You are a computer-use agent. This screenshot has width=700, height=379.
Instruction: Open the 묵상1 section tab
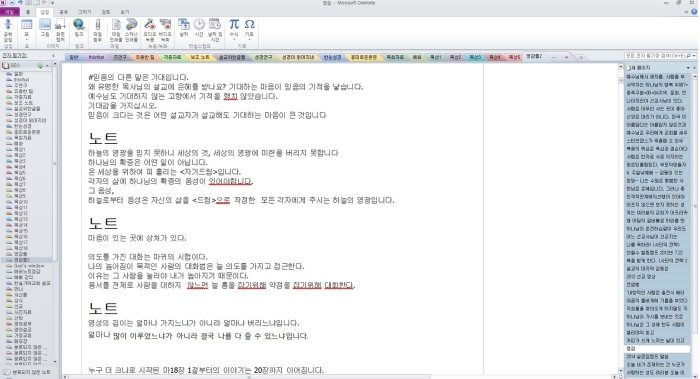point(435,57)
